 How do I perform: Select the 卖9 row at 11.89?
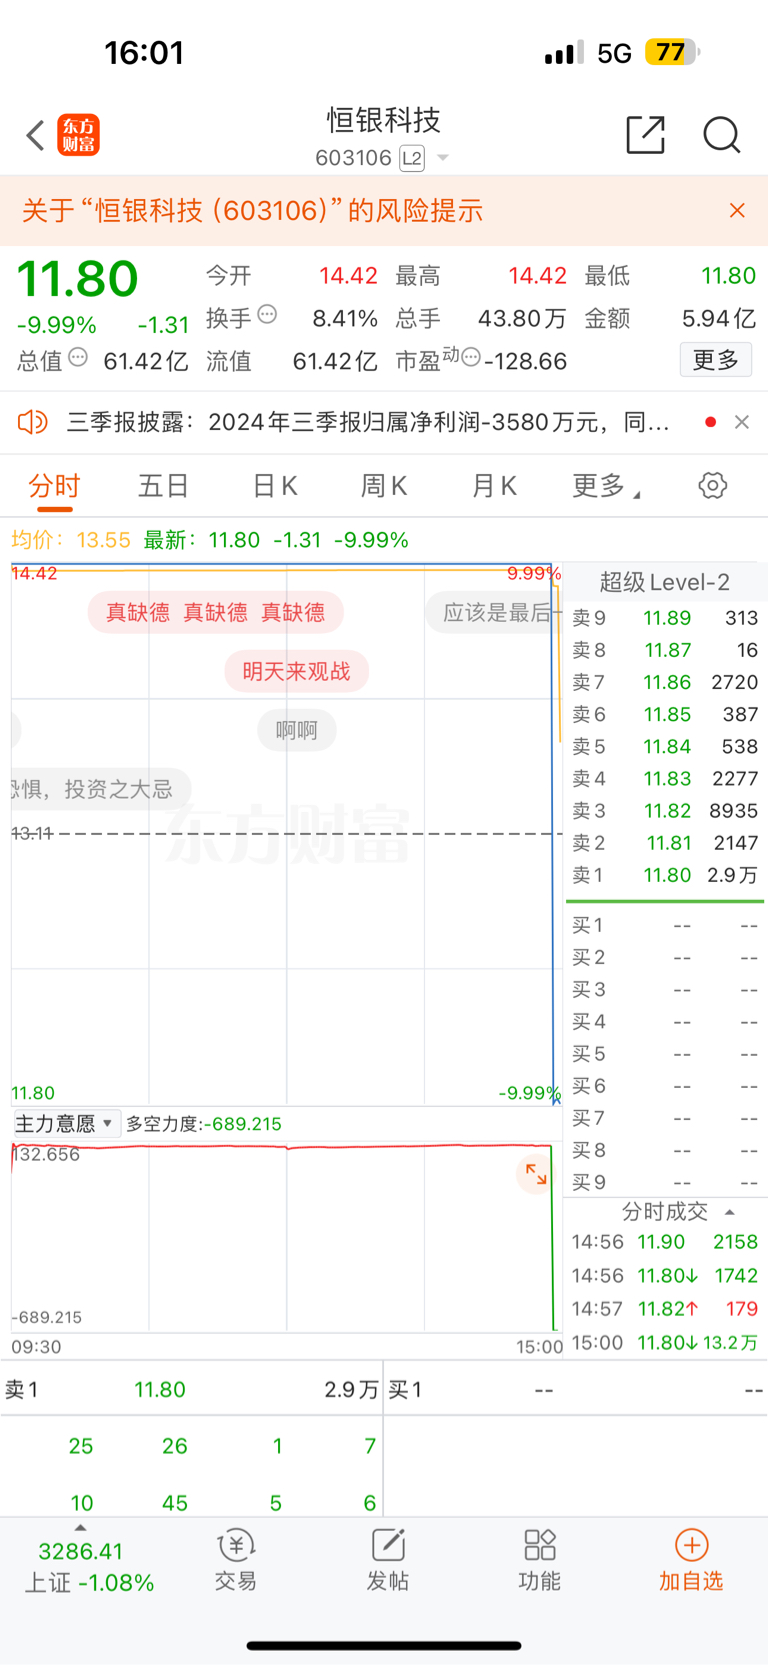click(x=665, y=618)
